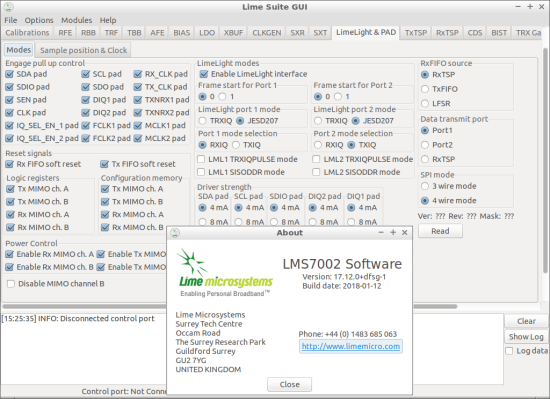Screen dimensions: 550x399
Task: Click the 'LMS7002 Software' heading
Action: 342,264
